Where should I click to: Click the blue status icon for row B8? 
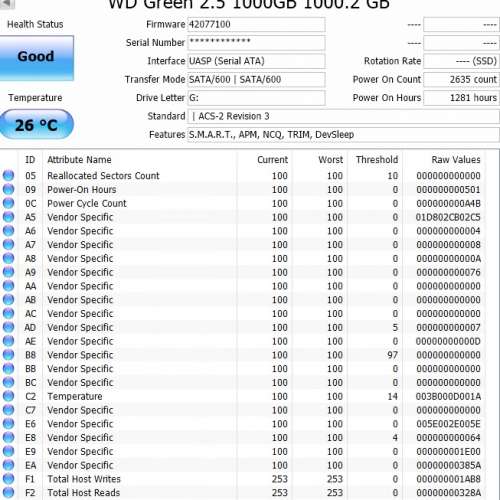[x=8, y=355]
